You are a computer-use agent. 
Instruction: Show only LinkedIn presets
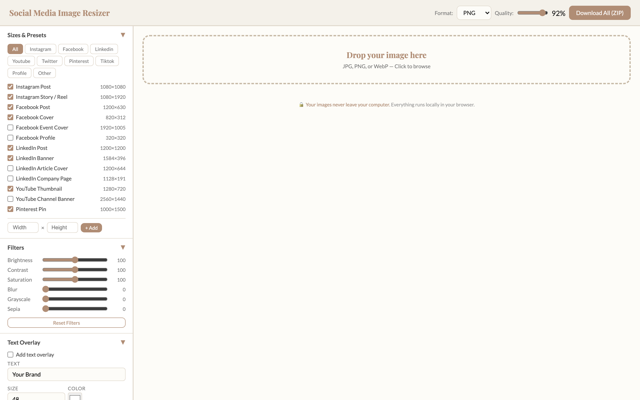pyautogui.click(x=104, y=49)
